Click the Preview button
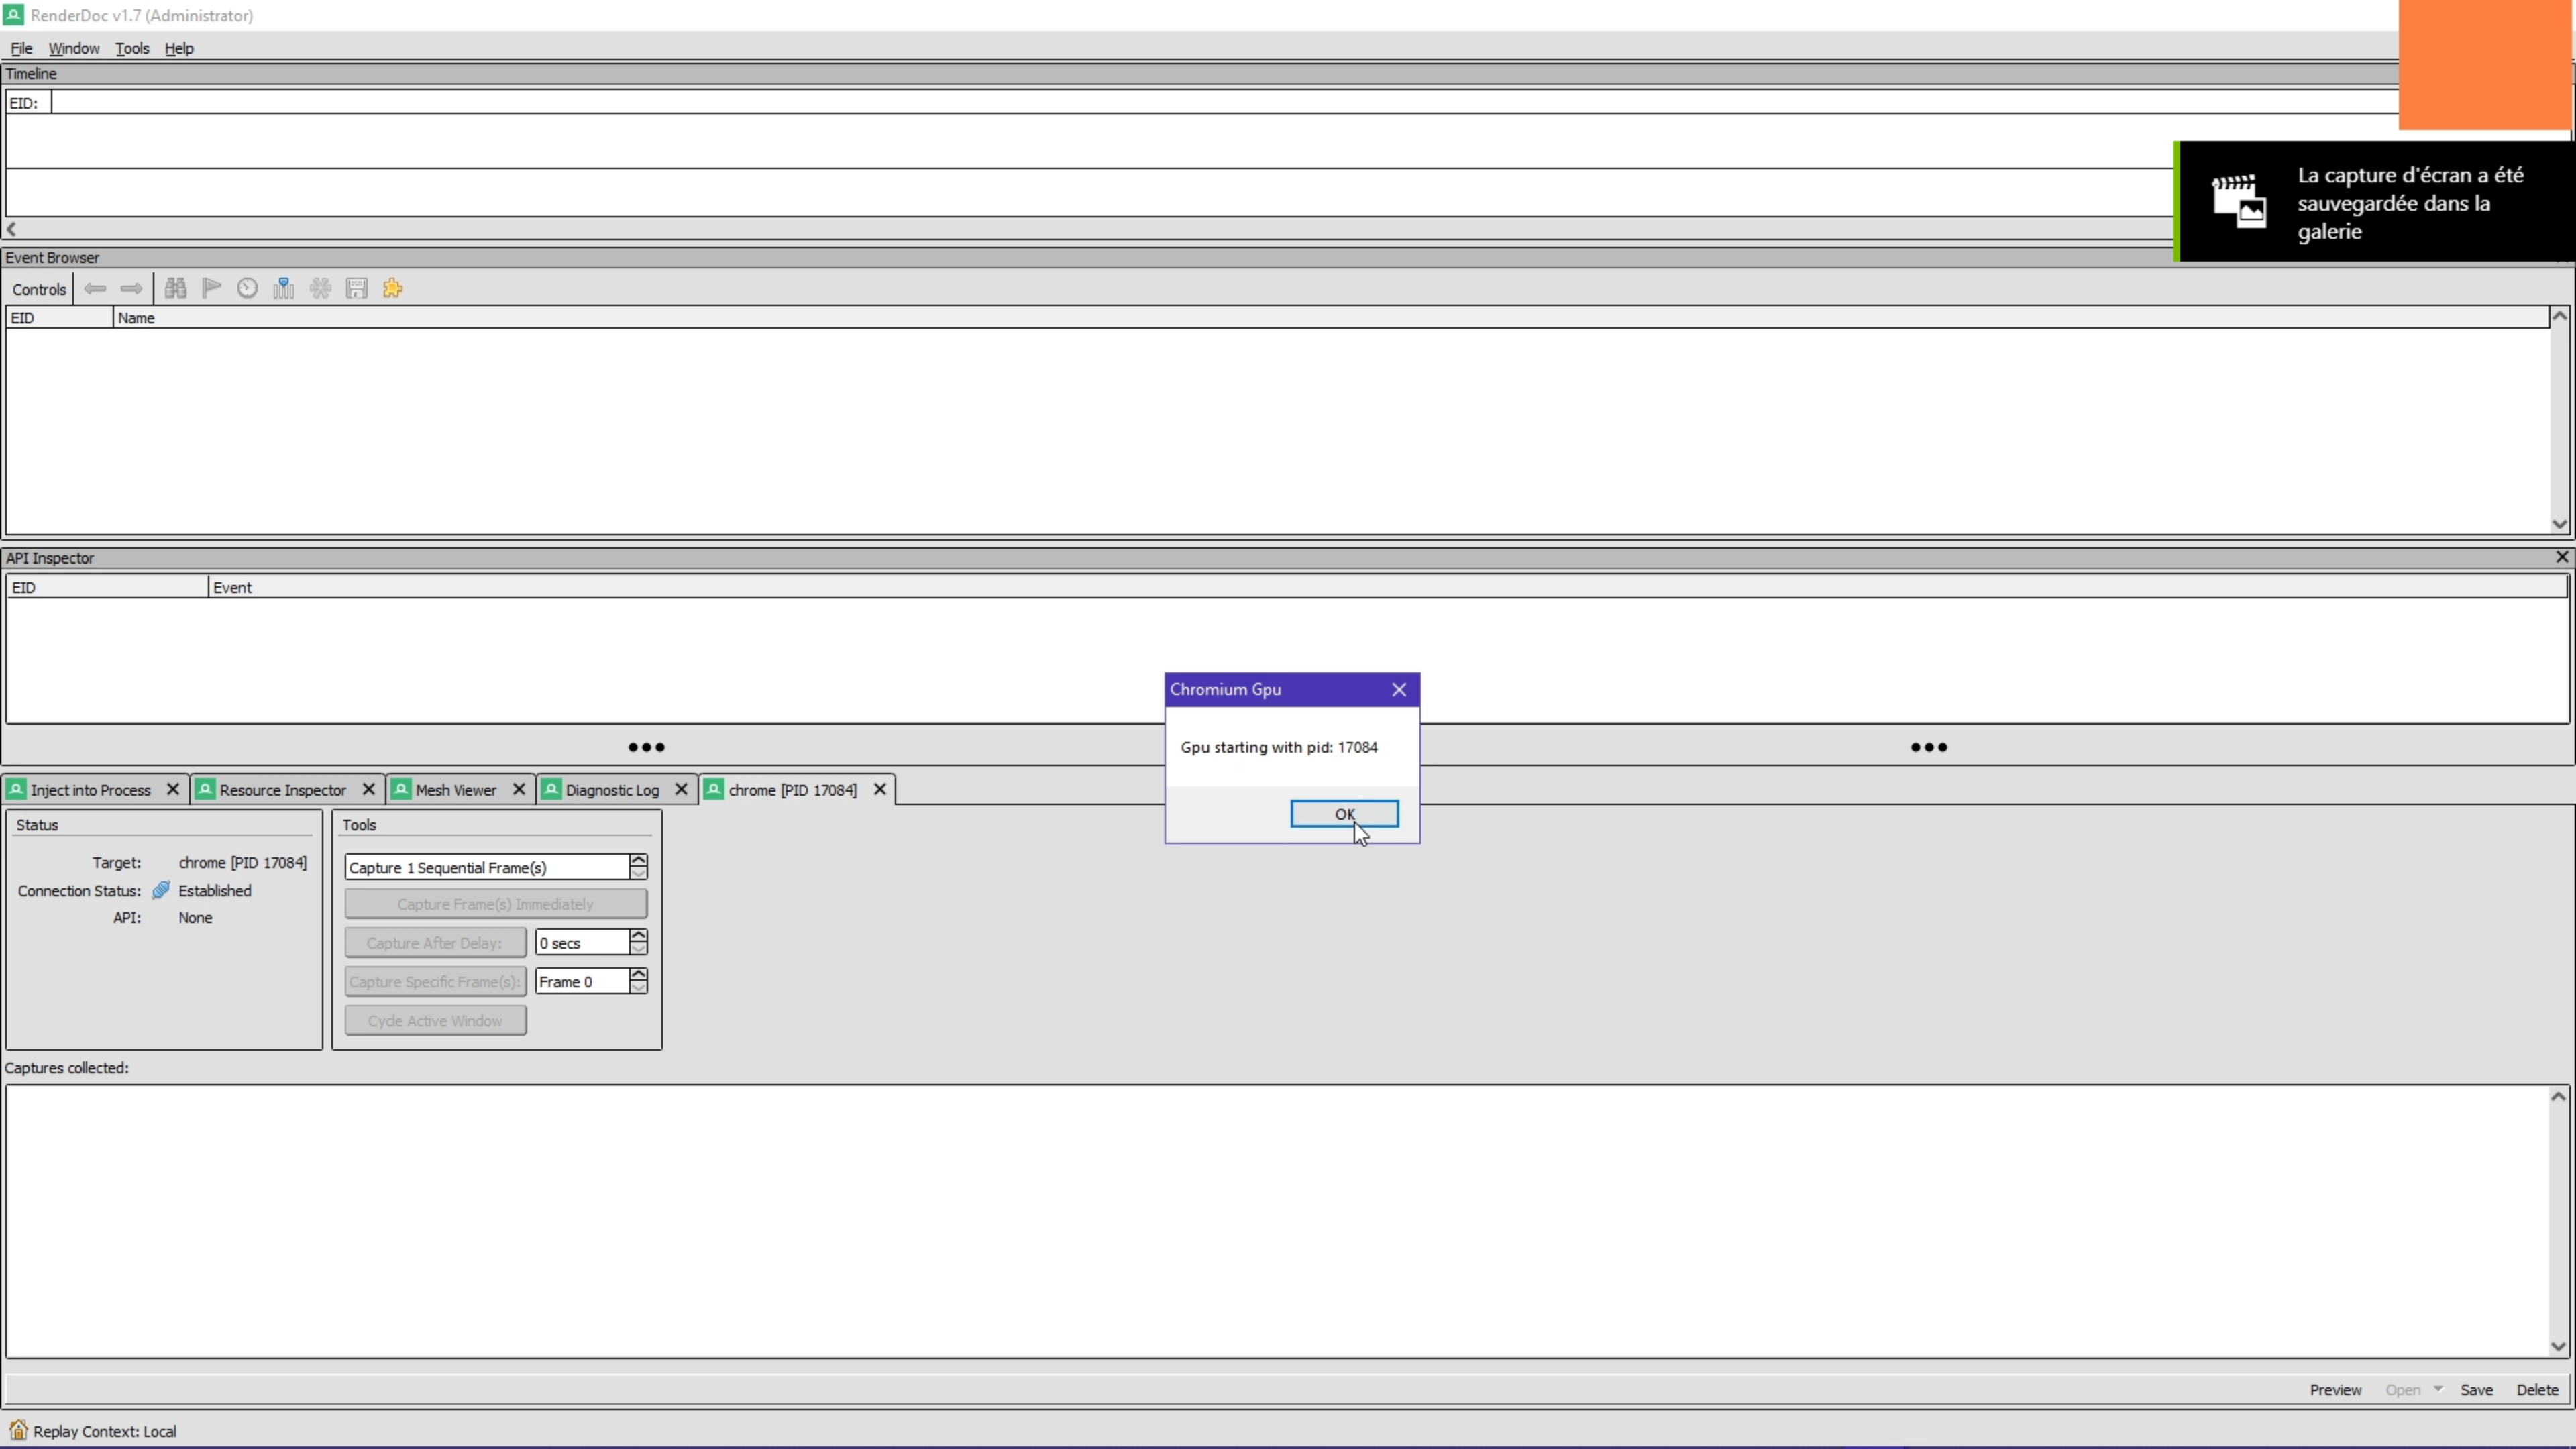 2335,1390
